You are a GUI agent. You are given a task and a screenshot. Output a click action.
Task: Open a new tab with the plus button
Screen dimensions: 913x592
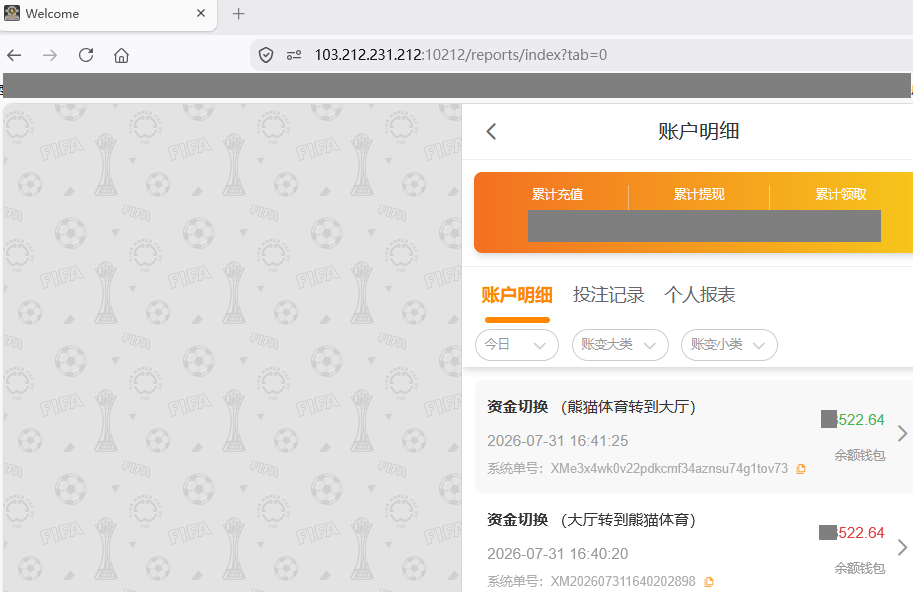point(238,13)
